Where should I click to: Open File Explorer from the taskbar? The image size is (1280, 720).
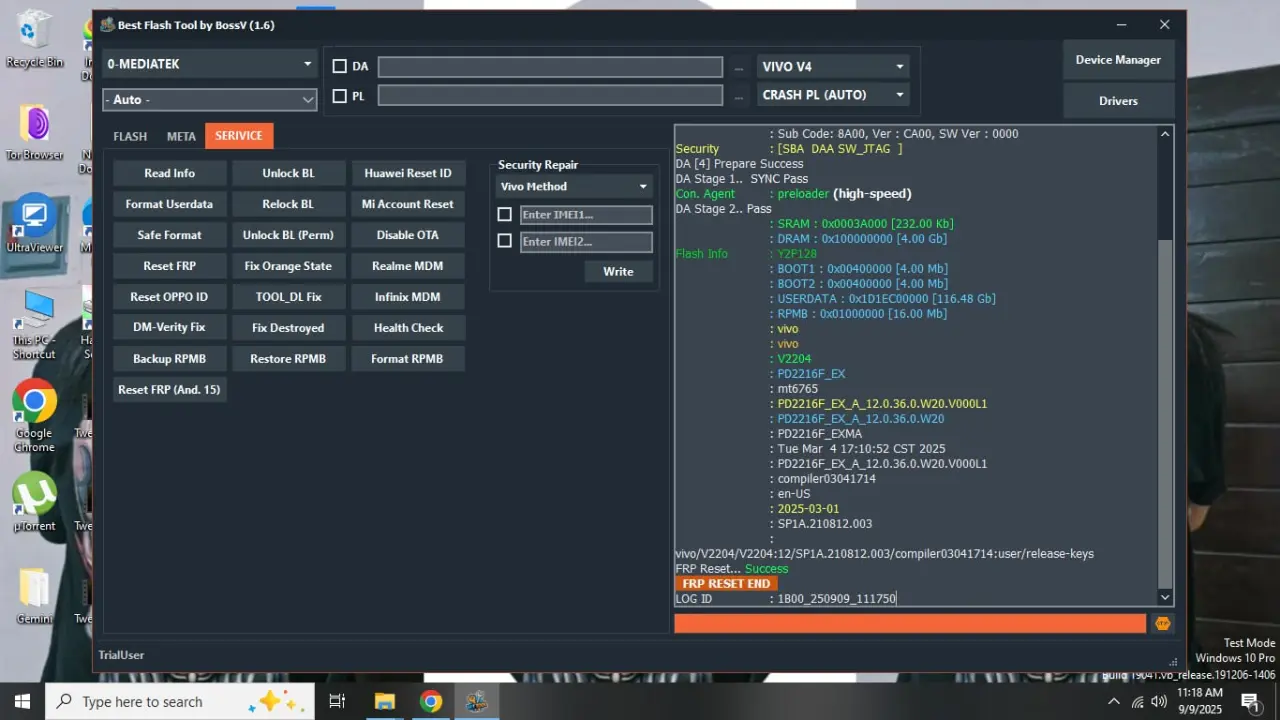(384, 701)
